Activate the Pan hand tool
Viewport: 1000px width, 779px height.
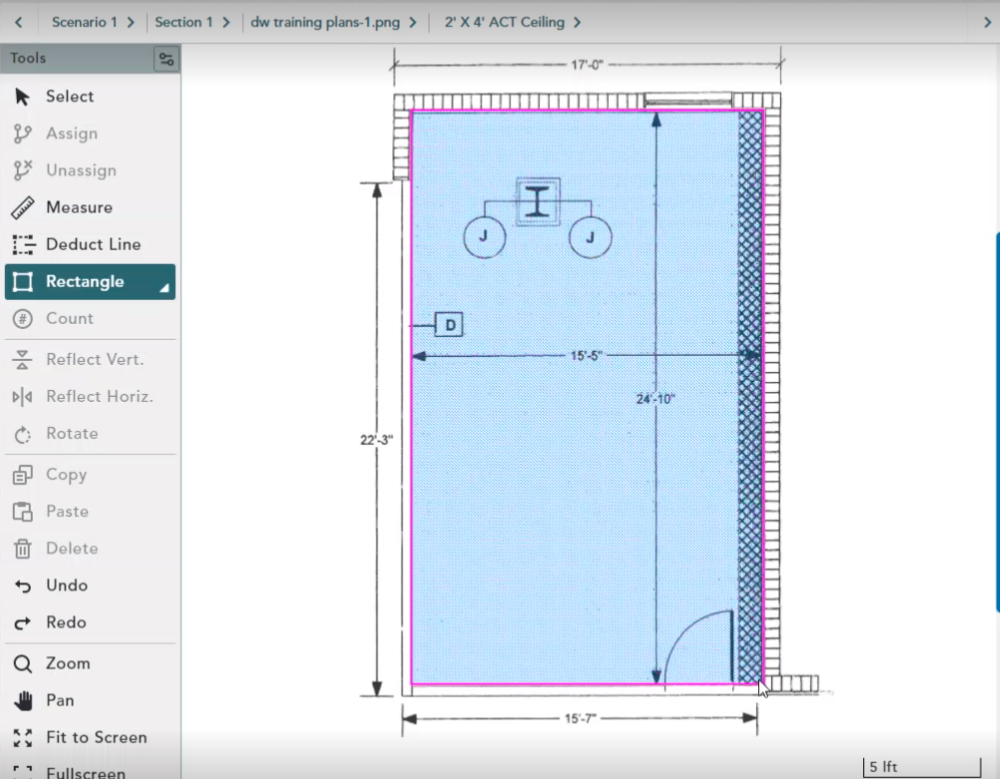tap(24, 701)
